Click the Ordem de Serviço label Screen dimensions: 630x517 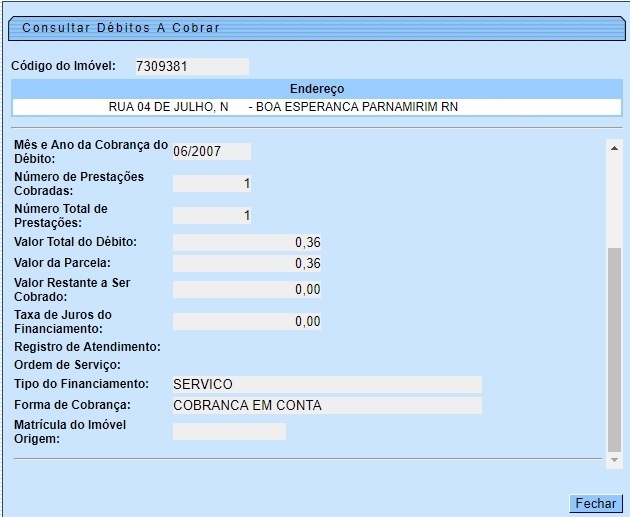tap(67, 365)
